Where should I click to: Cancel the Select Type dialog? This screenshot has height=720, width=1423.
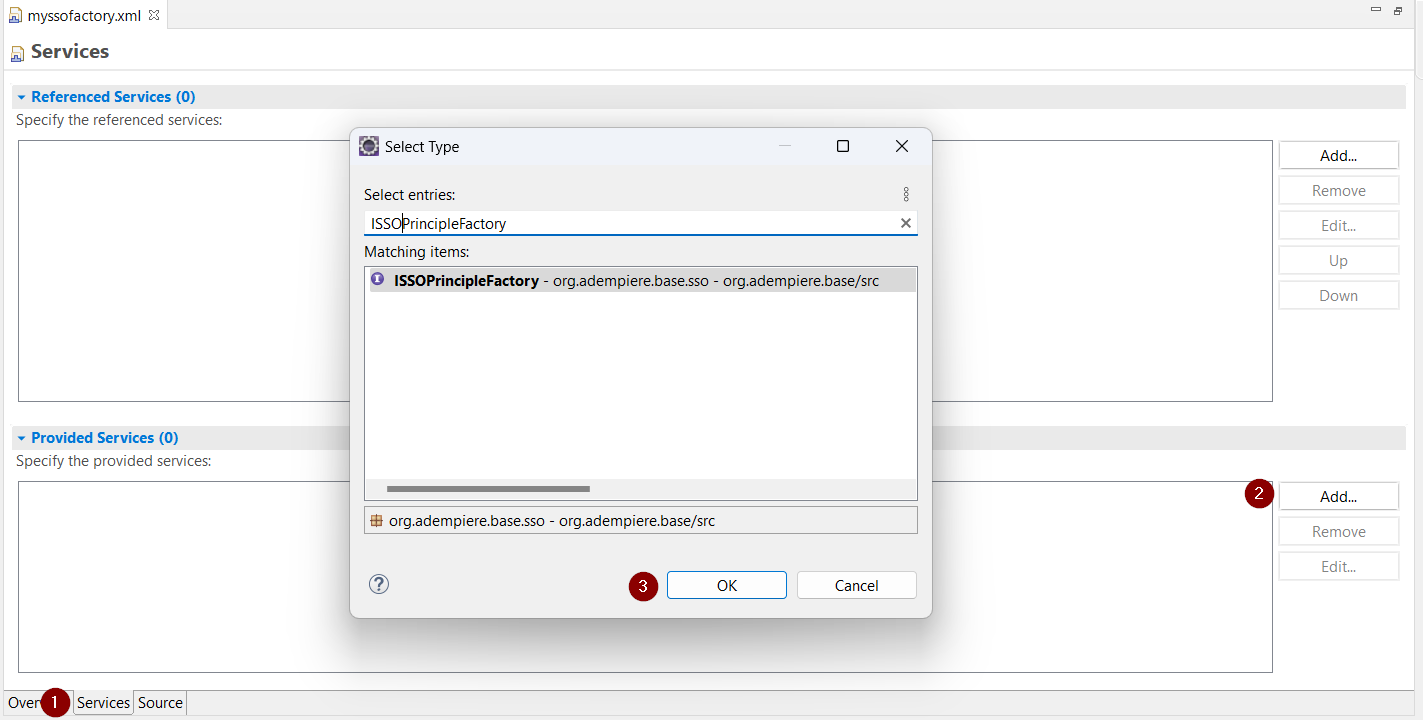point(856,585)
